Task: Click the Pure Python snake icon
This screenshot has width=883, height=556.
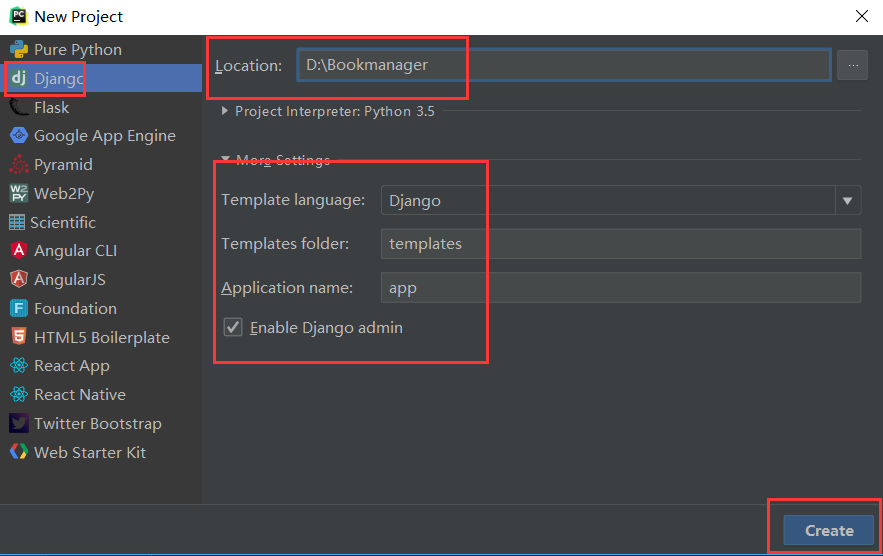Action: click(19, 50)
